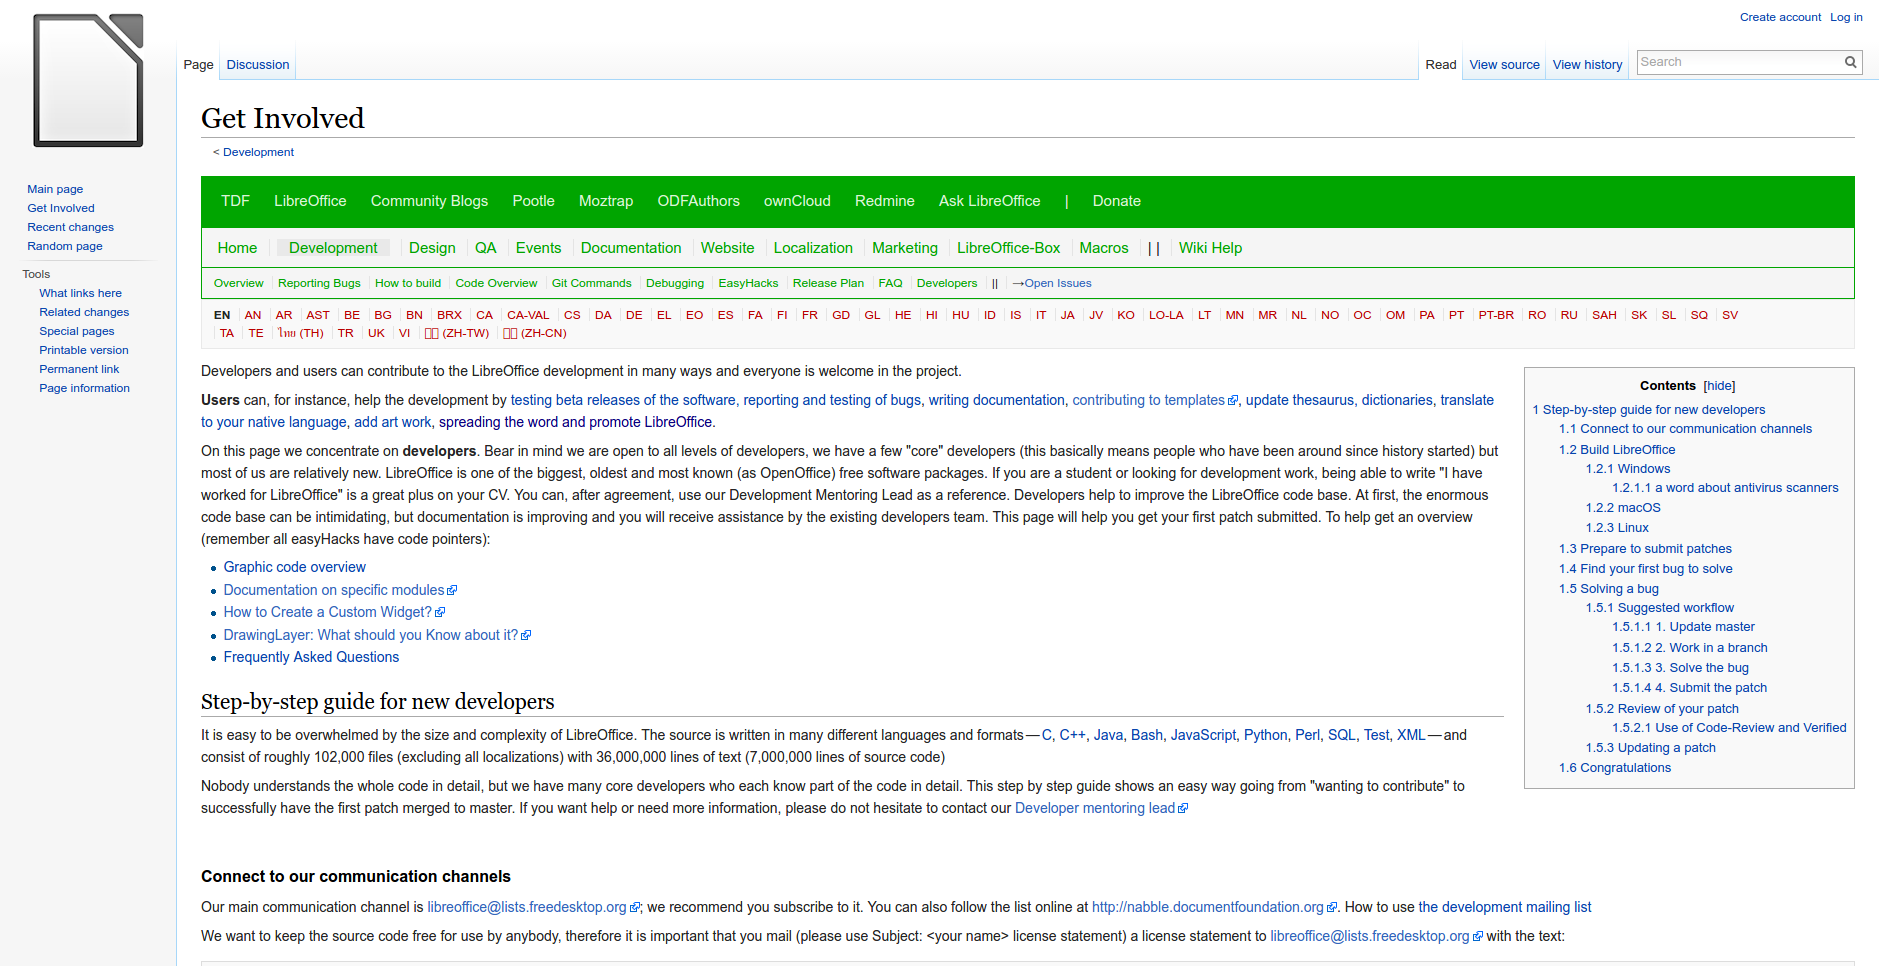This screenshot has height=966, width=1879.
Task: Click the LibreOffice logo in the sidebar
Action: (88, 81)
